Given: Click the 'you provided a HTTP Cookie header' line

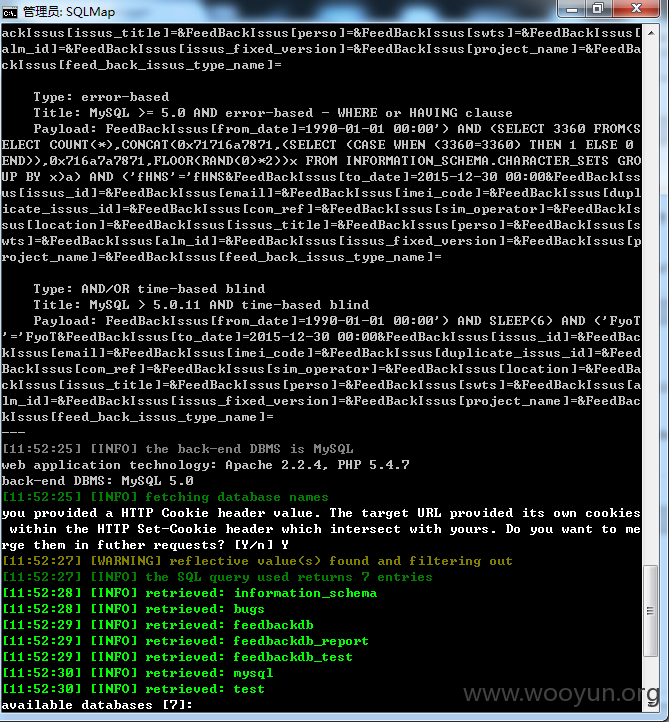Looking at the screenshot, I should [x=321, y=513].
